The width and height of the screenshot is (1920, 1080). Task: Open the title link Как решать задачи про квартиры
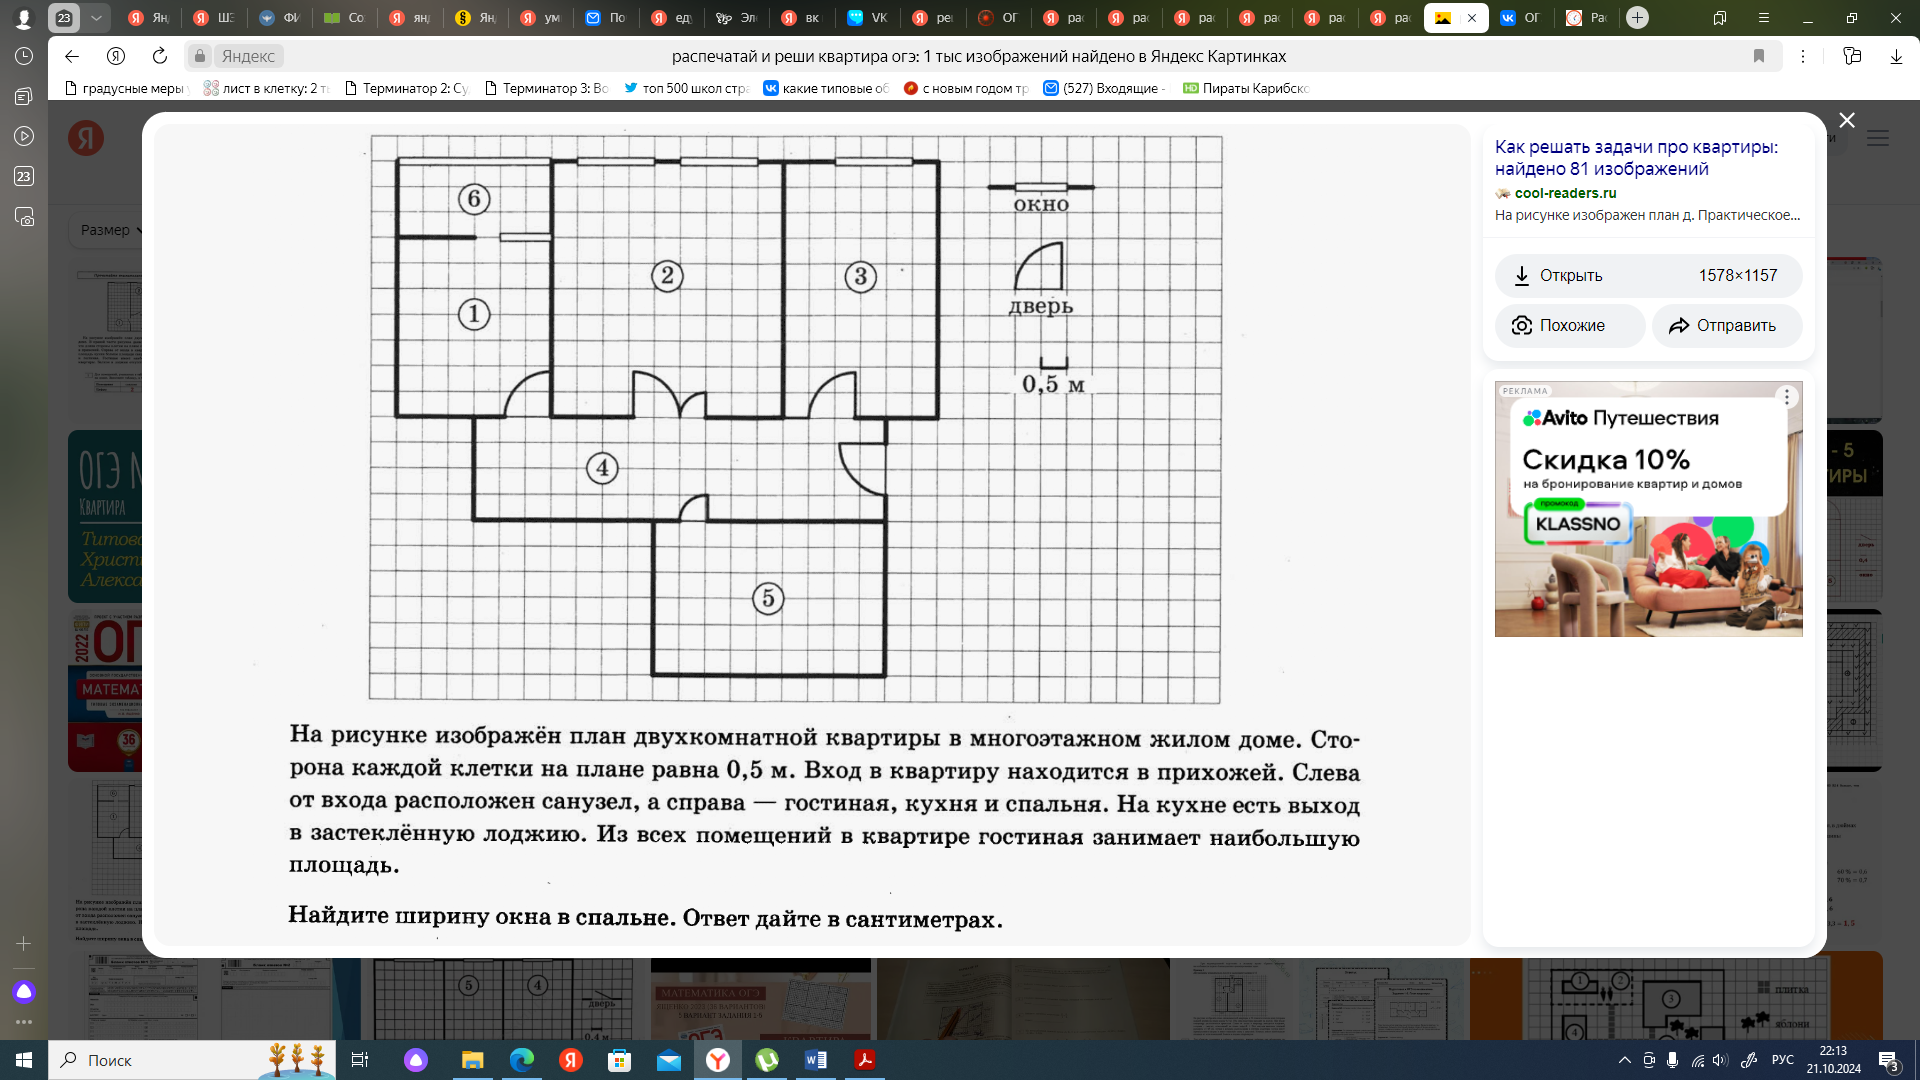pyautogui.click(x=1637, y=158)
